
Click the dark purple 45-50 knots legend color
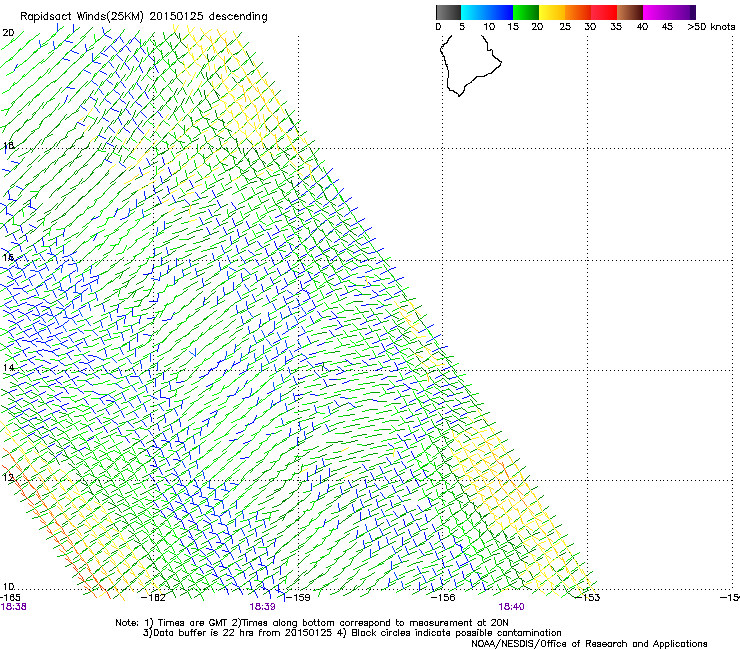(682, 12)
